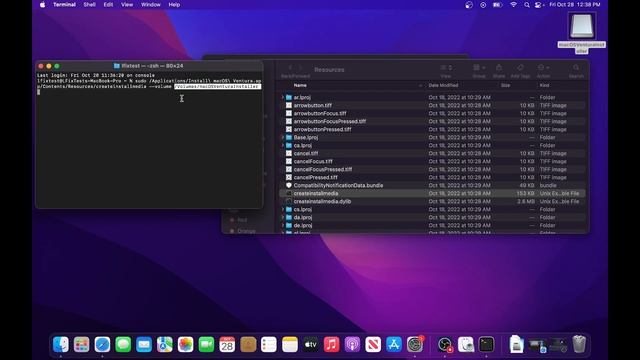Open Wi-Fi status in menu bar
Viewport: 640px width, 360px height.
pos(513,5)
